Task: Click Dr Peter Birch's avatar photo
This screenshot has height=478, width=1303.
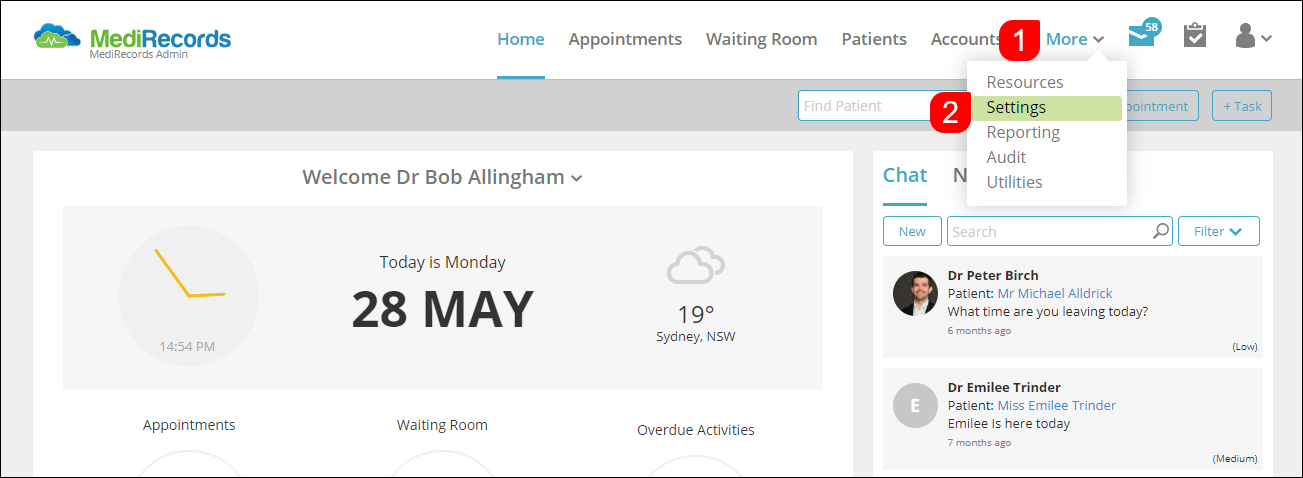Action: (915, 293)
